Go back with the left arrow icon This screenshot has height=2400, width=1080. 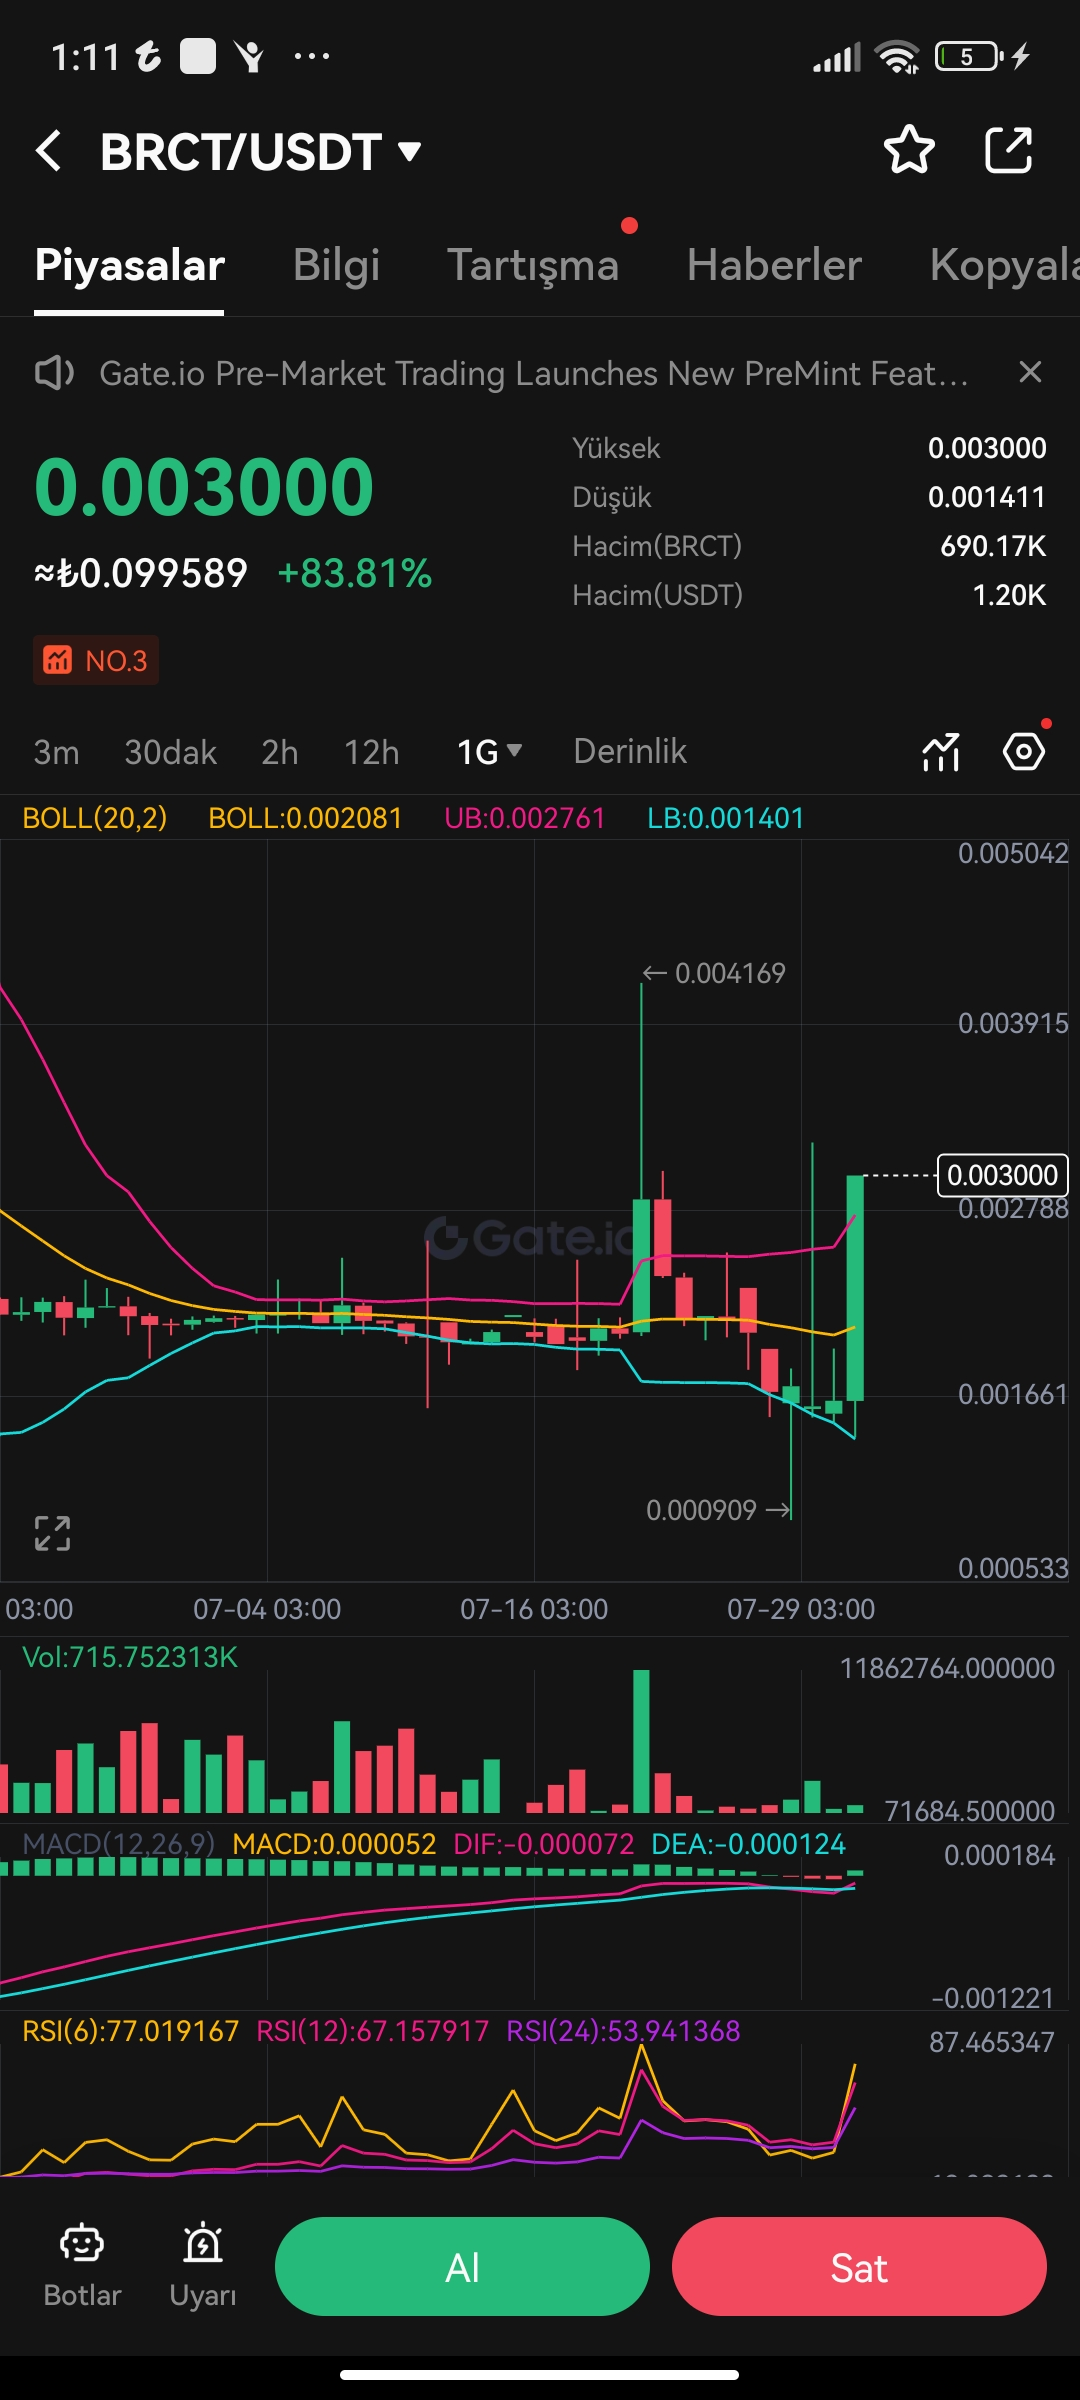[48, 151]
